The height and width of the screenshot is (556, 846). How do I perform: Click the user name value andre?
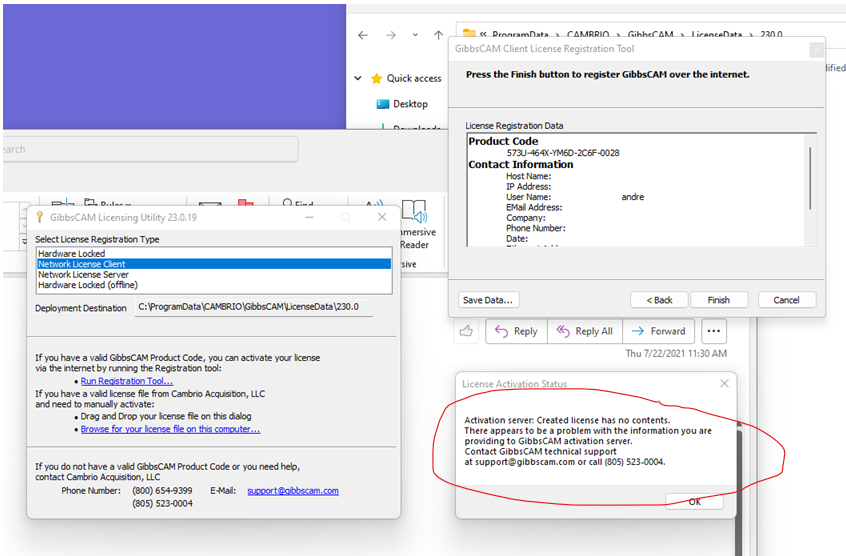[632, 197]
